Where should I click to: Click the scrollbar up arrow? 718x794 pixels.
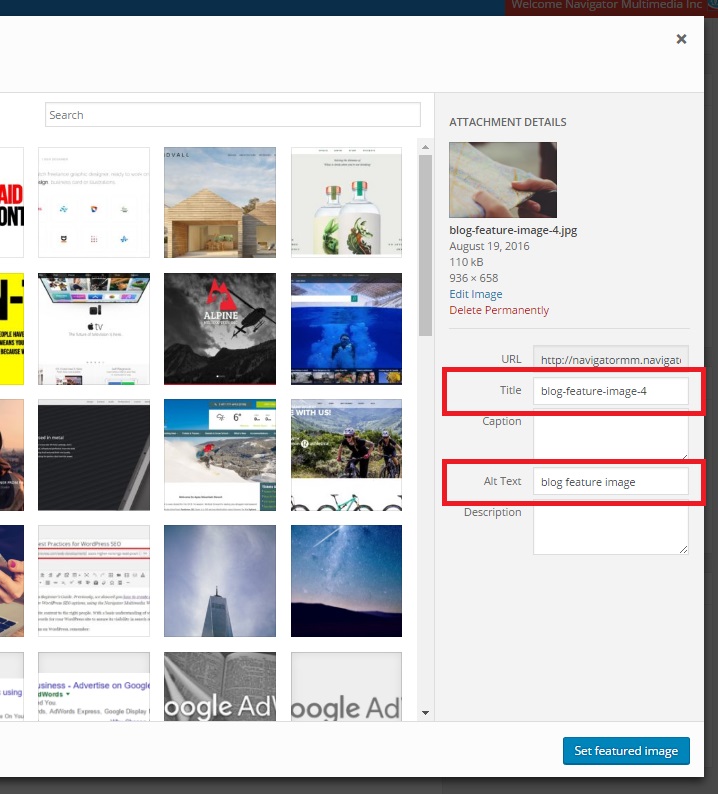425,147
